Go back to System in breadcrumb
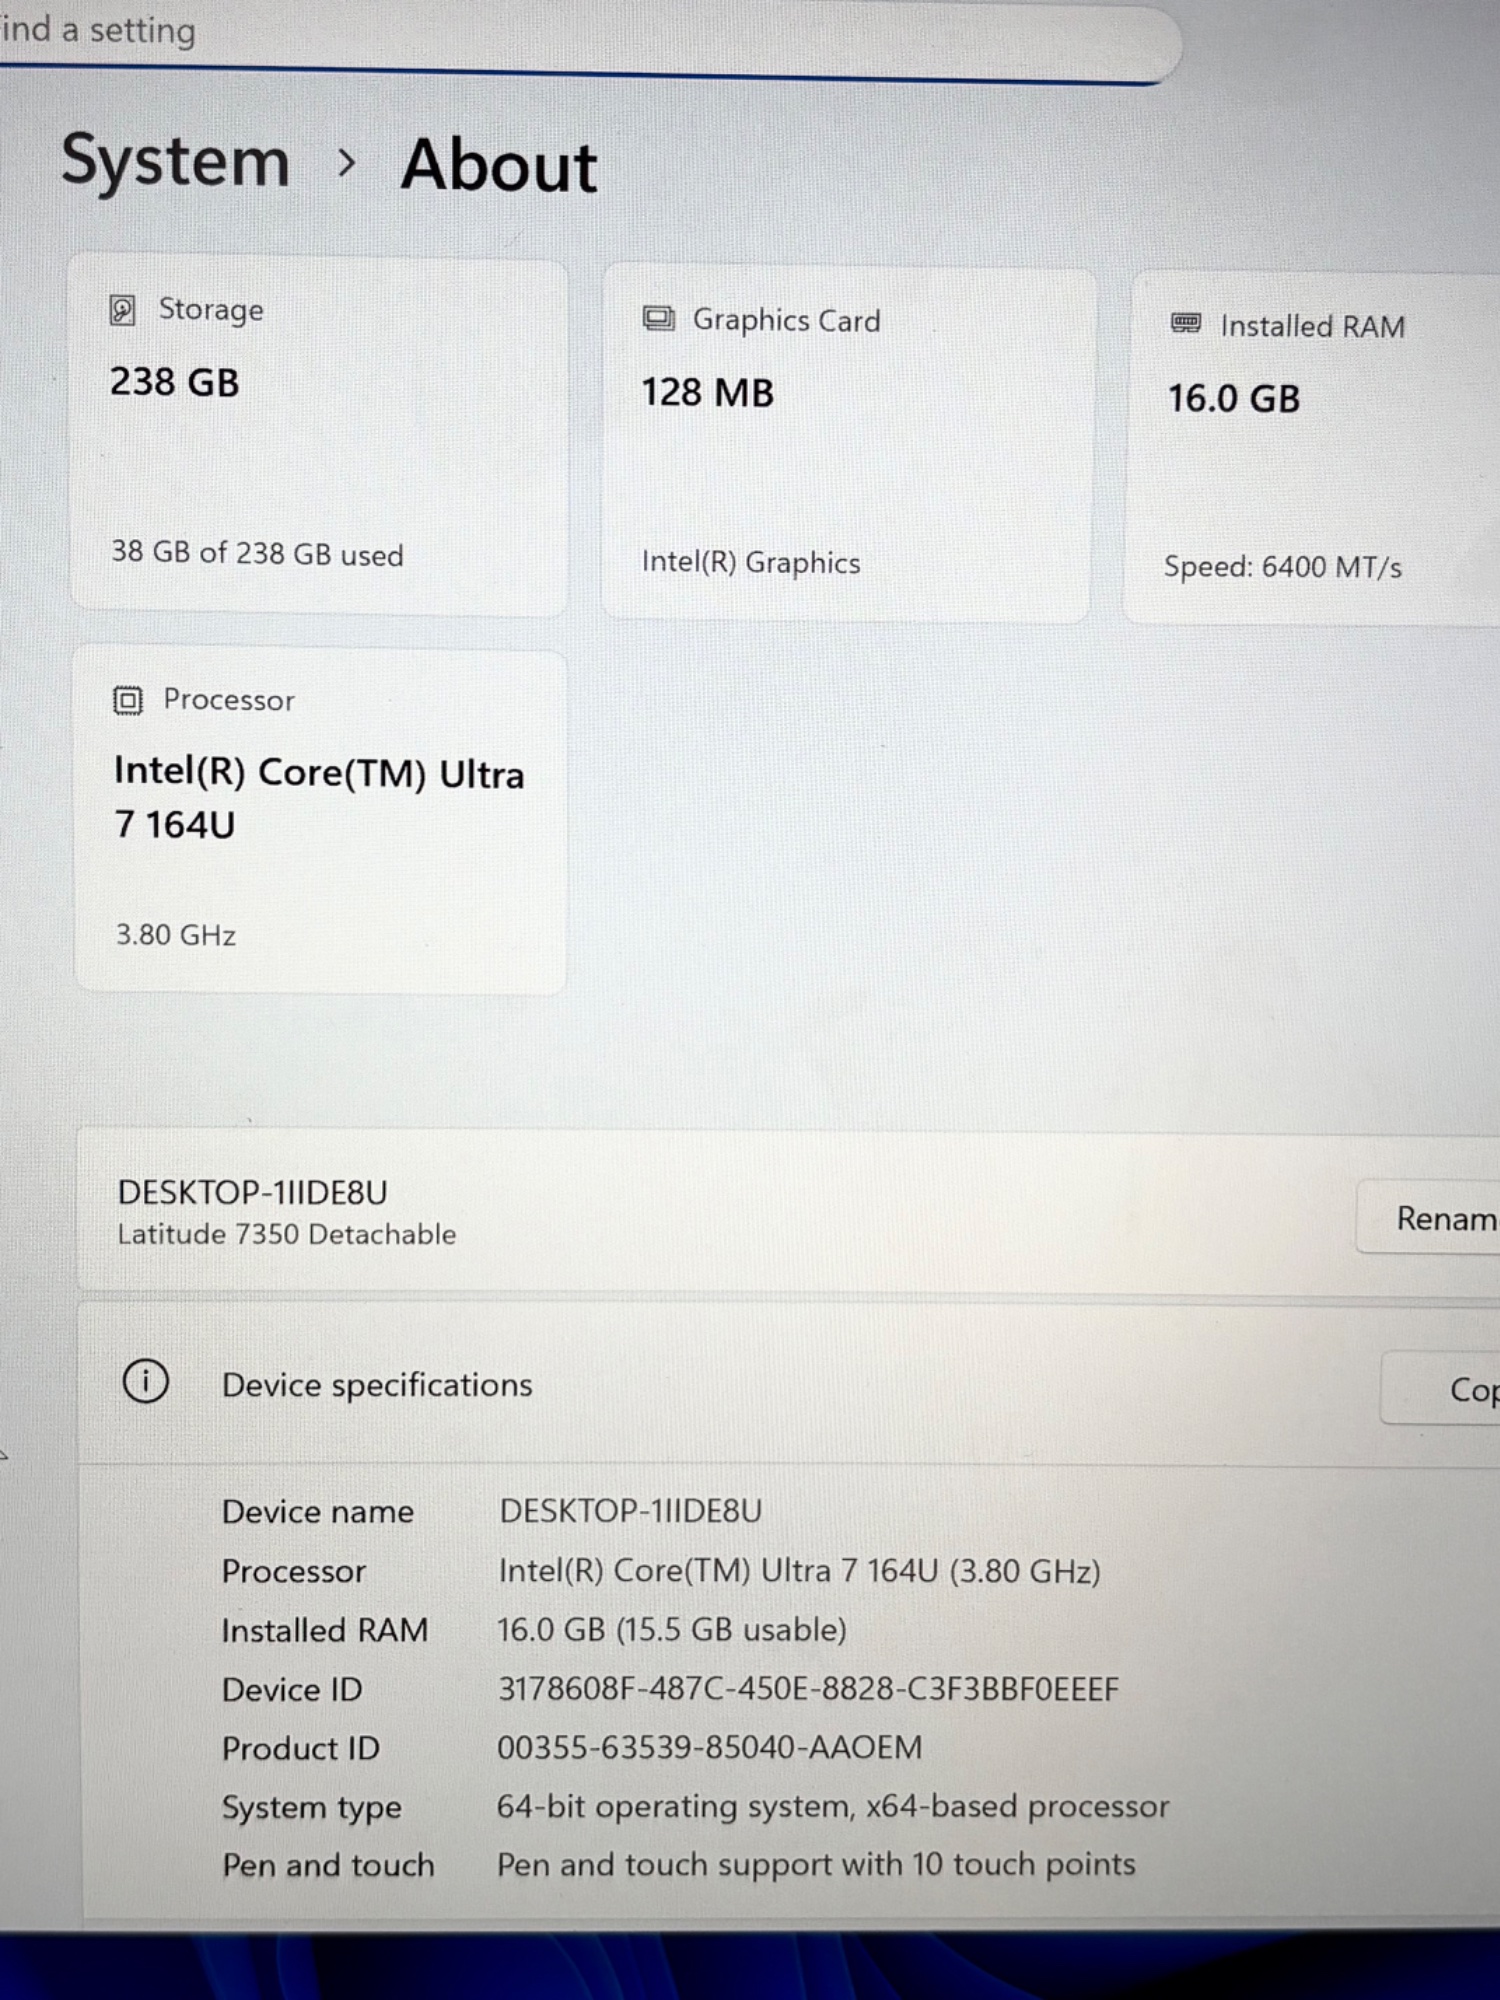The width and height of the screenshot is (1500, 2000). (176, 162)
